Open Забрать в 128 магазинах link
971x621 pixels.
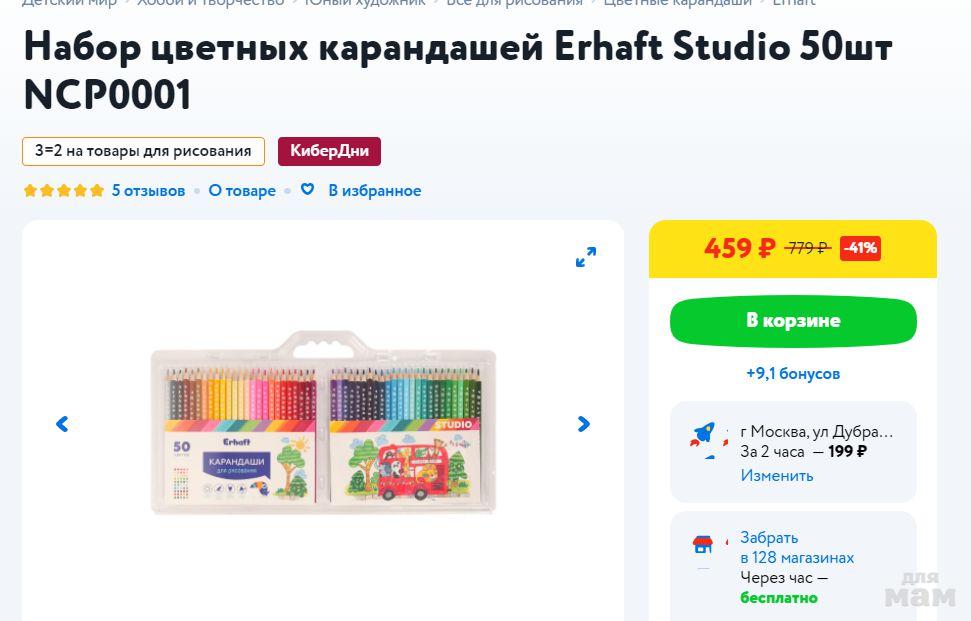click(x=797, y=547)
